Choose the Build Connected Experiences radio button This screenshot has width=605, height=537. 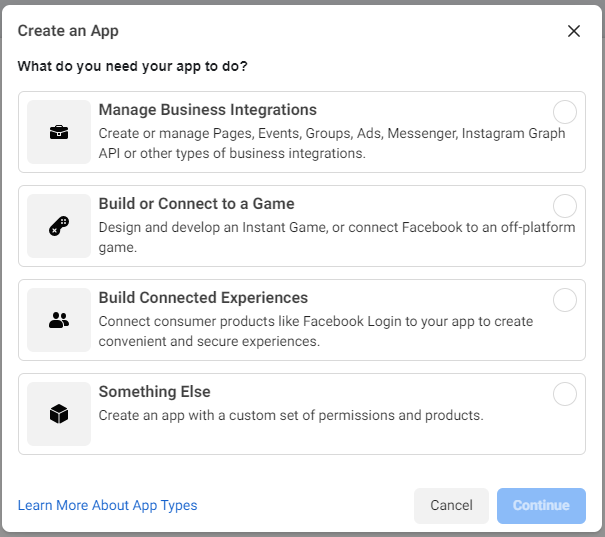coord(565,300)
